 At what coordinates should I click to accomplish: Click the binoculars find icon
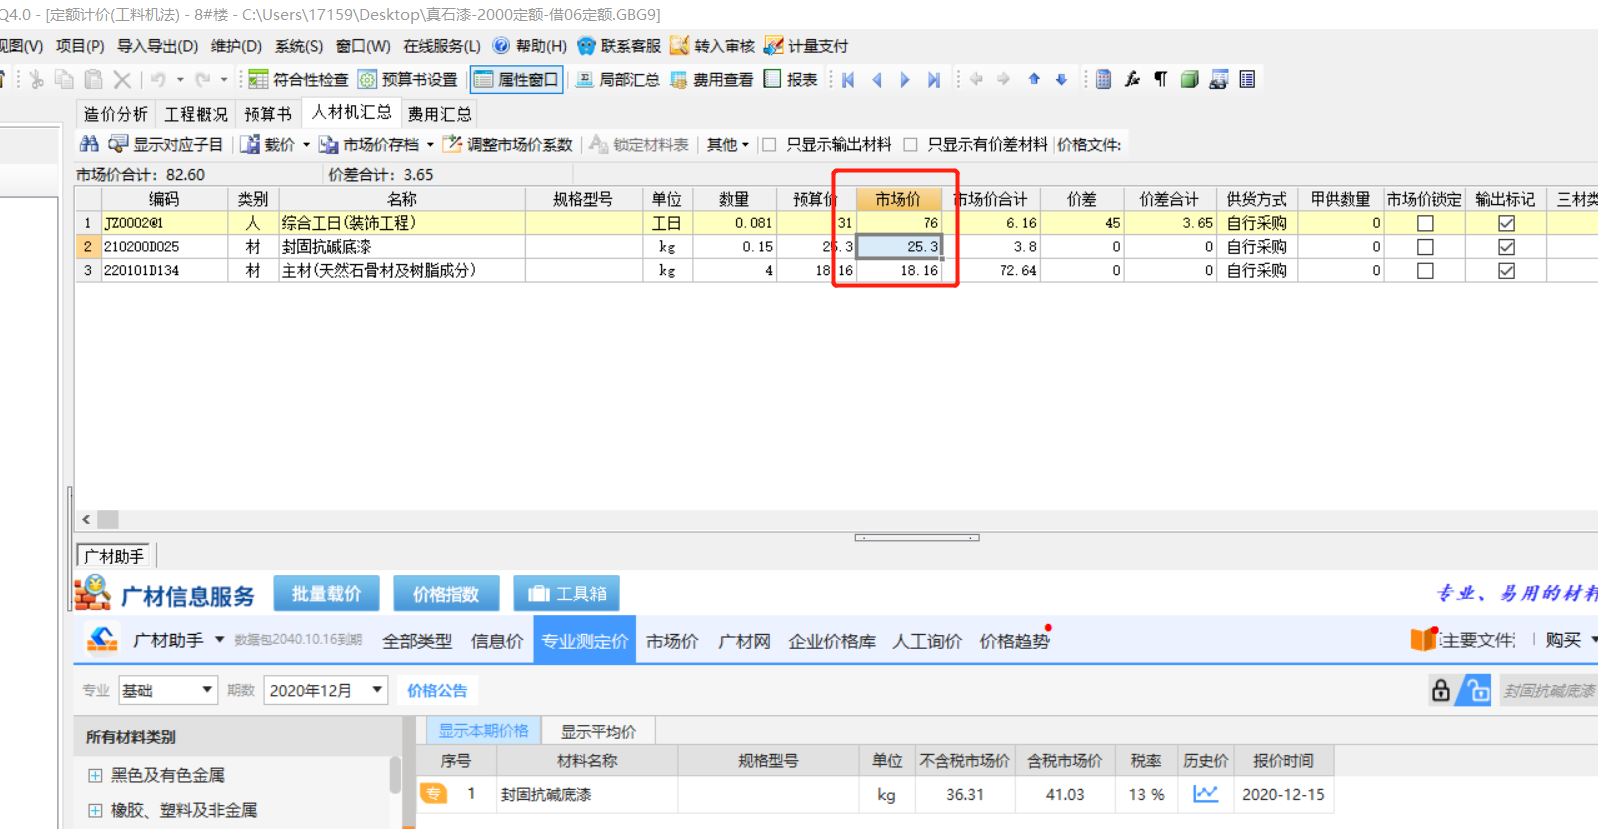[89, 144]
